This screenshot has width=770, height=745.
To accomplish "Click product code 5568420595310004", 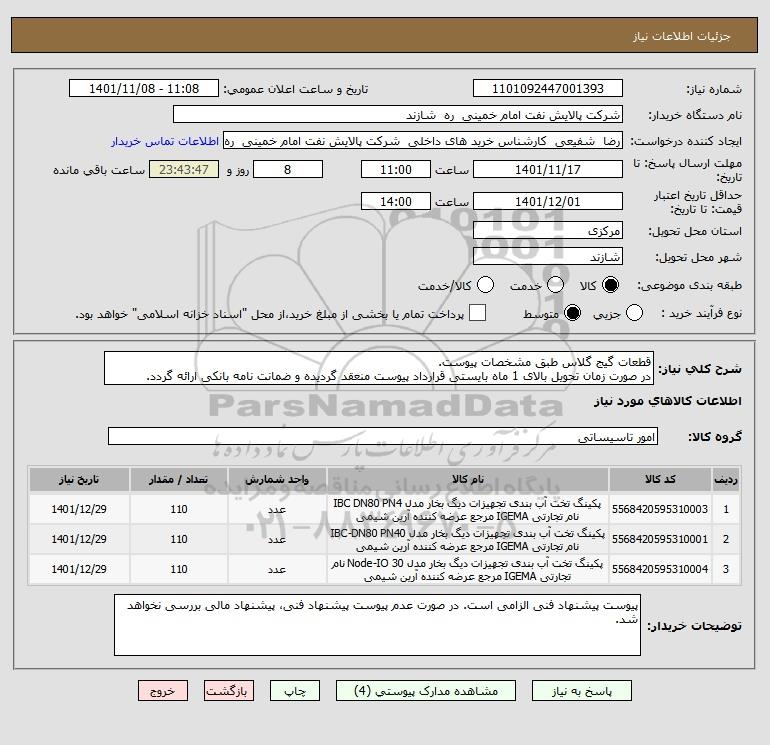I will [660, 569].
